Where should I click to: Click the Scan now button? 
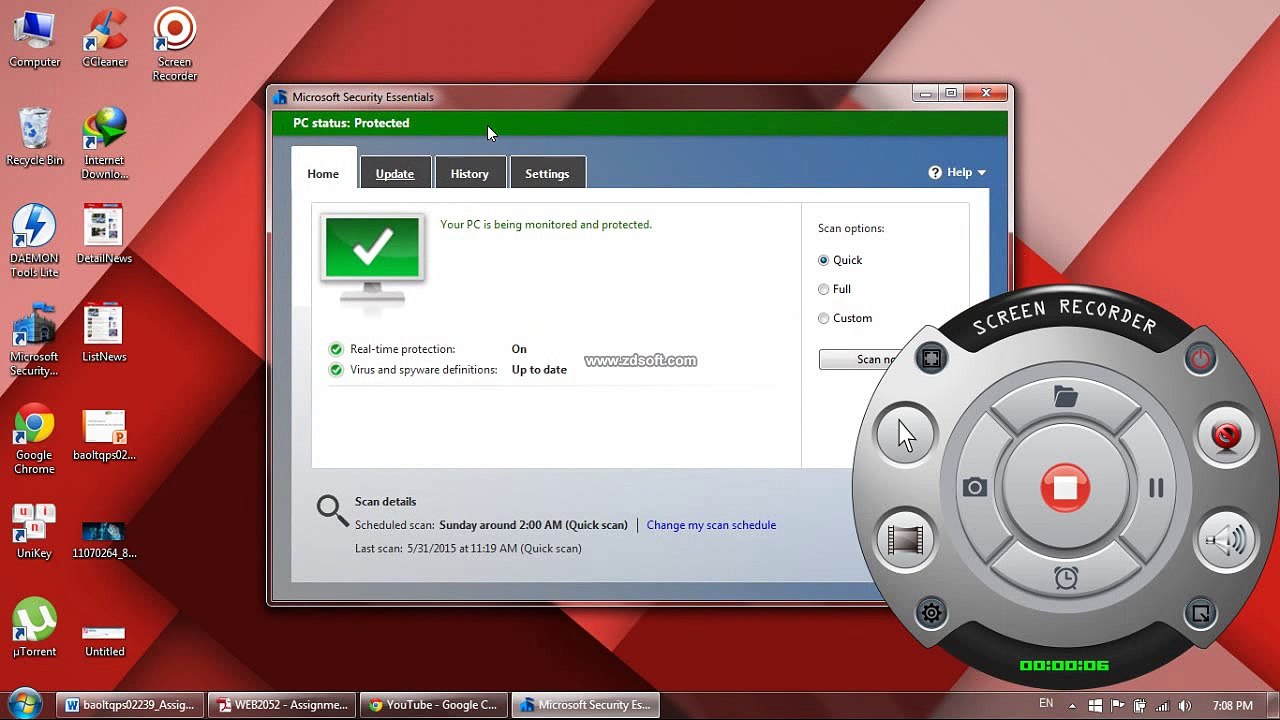pyautogui.click(x=857, y=360)
